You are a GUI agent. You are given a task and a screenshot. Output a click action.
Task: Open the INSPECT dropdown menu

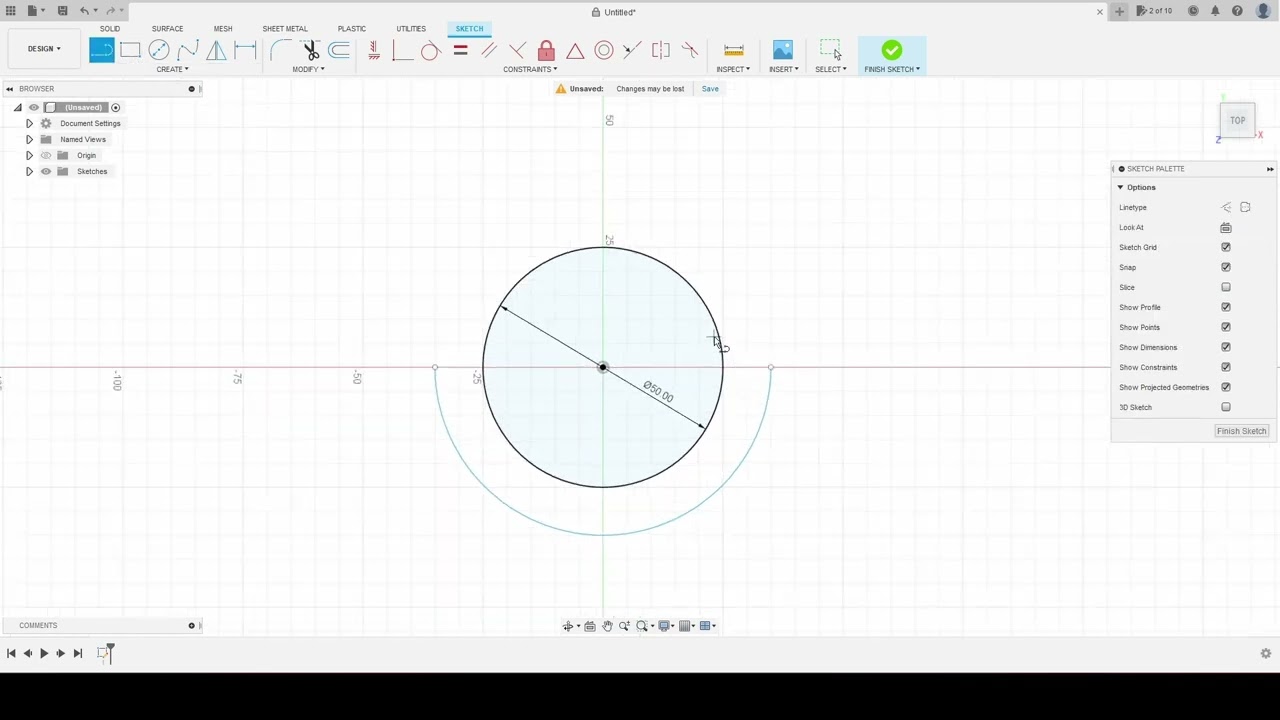[x=733, y=69]
